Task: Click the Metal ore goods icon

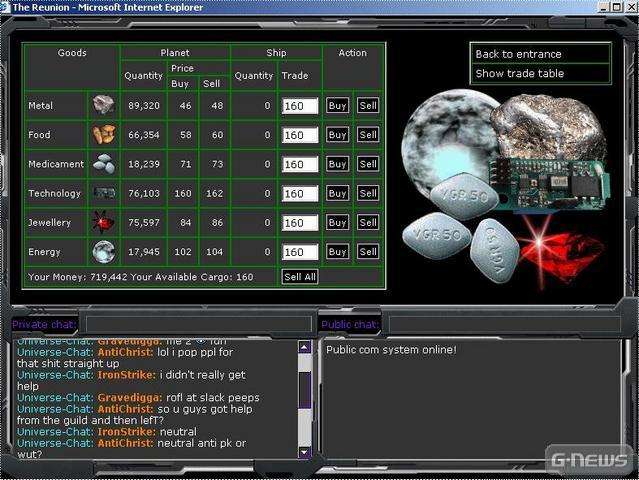Action: tap(103, 105)
